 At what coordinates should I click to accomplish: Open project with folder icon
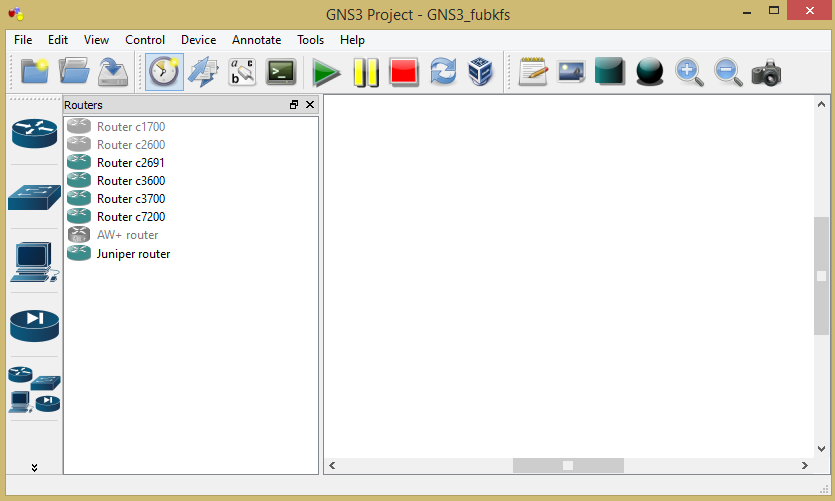tap(73, 71)
